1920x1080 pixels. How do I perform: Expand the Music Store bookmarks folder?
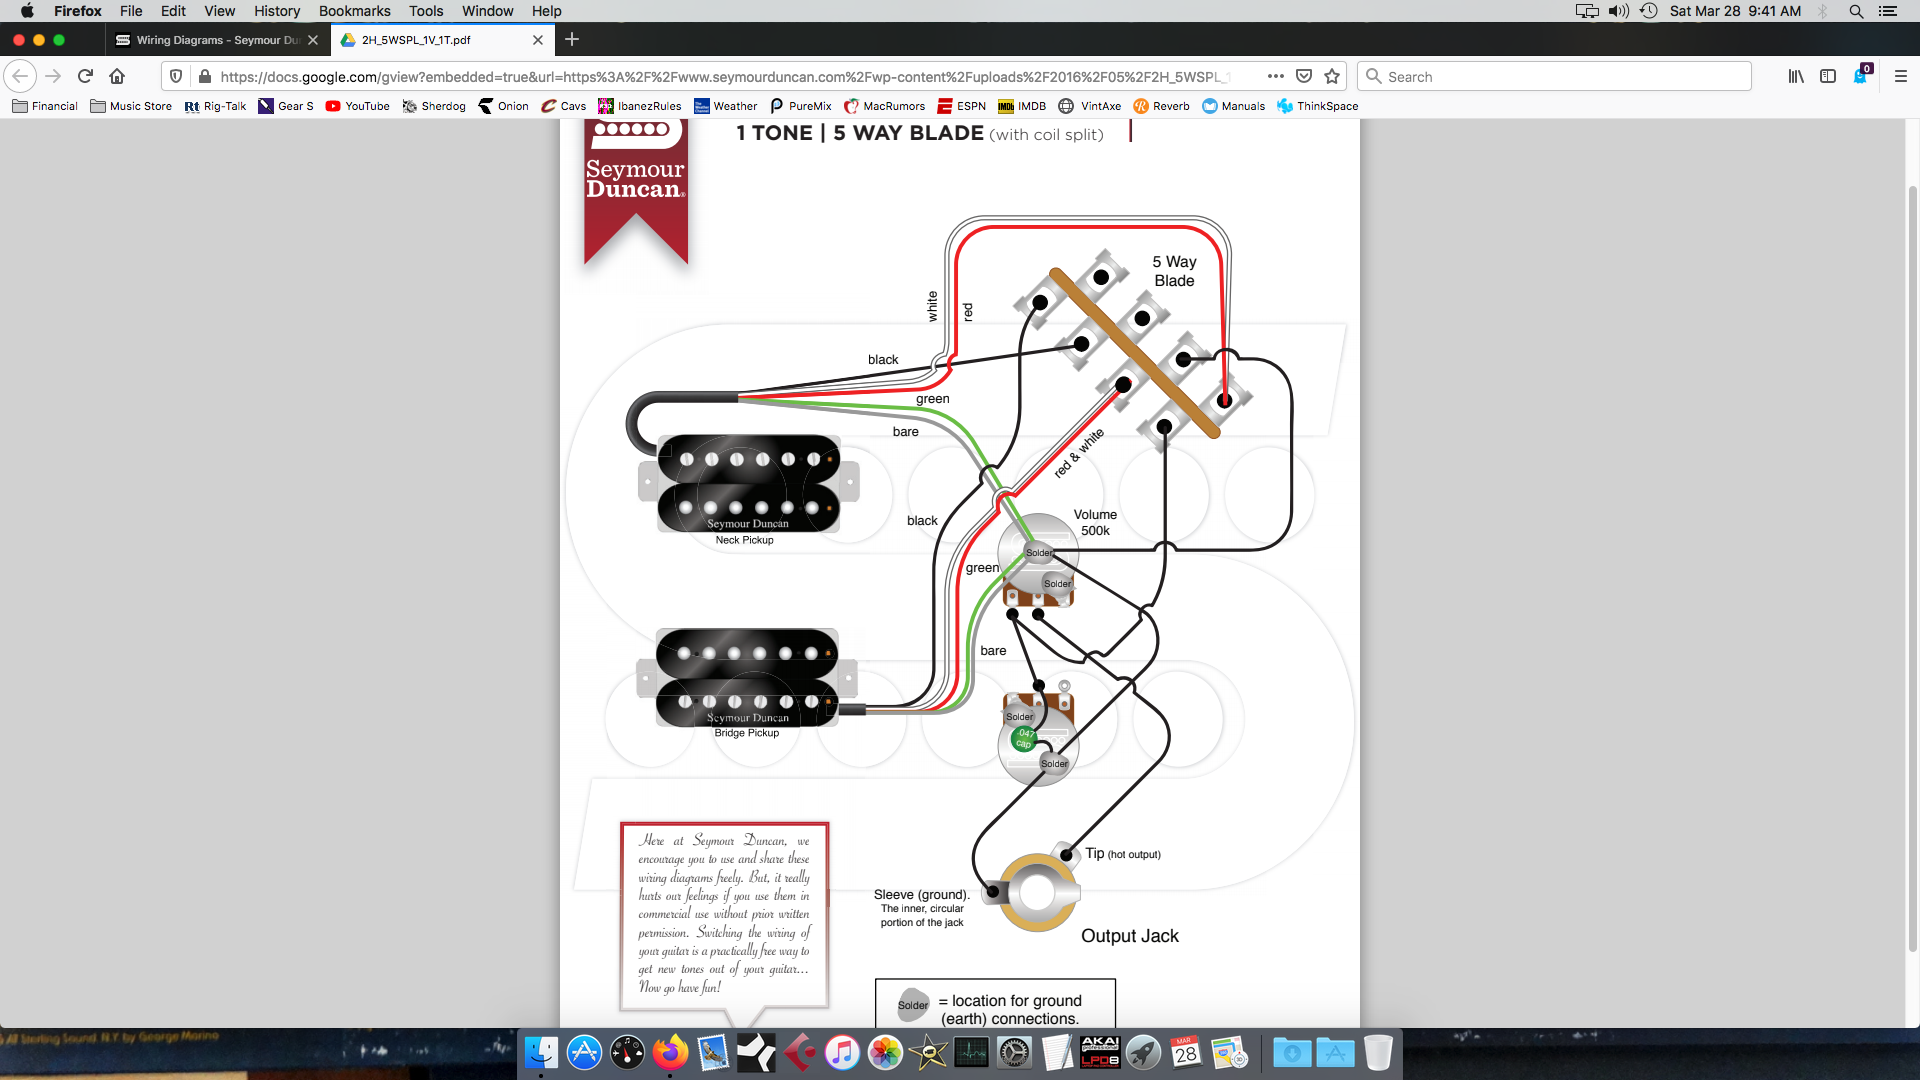pos(131,106)
